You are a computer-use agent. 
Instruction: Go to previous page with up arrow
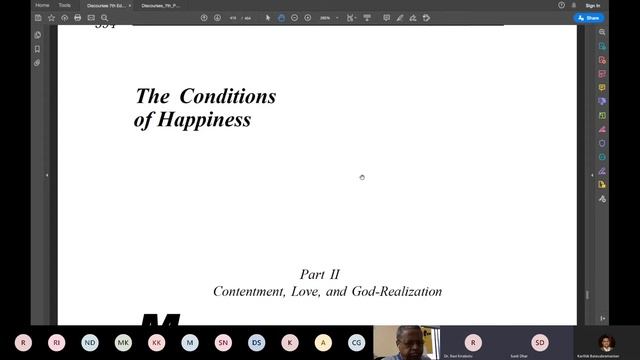[204, 18]
